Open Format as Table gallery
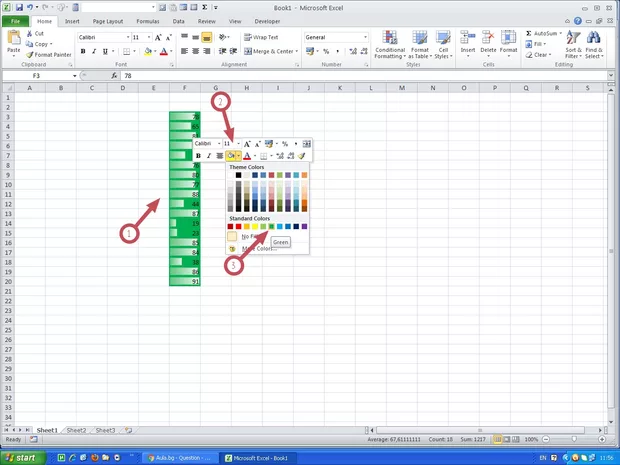Screen dimensions: 620x465 (x=420, y=44)
